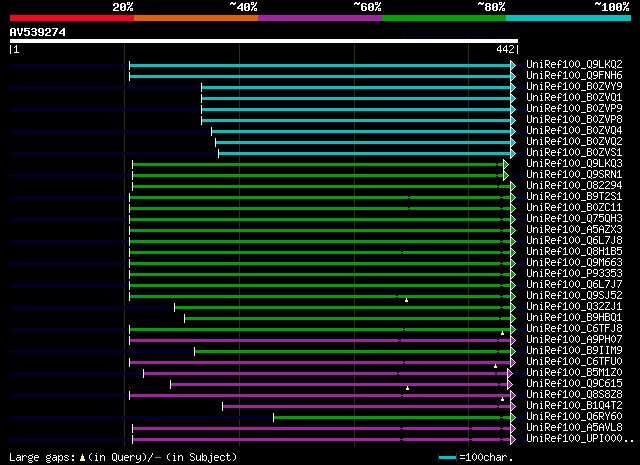Screen dimensions: 640x465
Task: Click the UniRef100_B0ZVQ2 label
Action: (574, 141)
